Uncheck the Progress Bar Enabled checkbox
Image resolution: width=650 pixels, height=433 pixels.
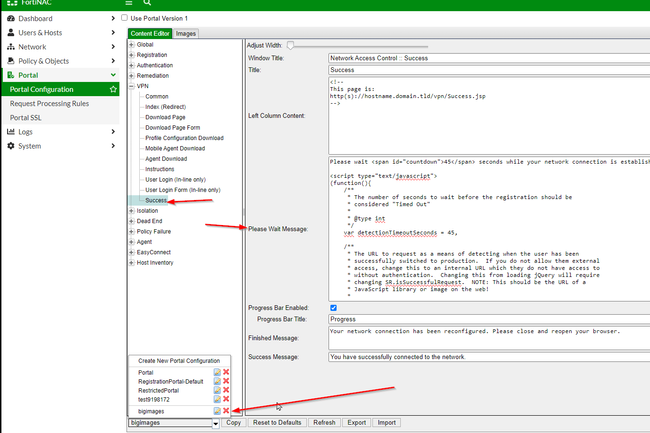pos(333,307)
